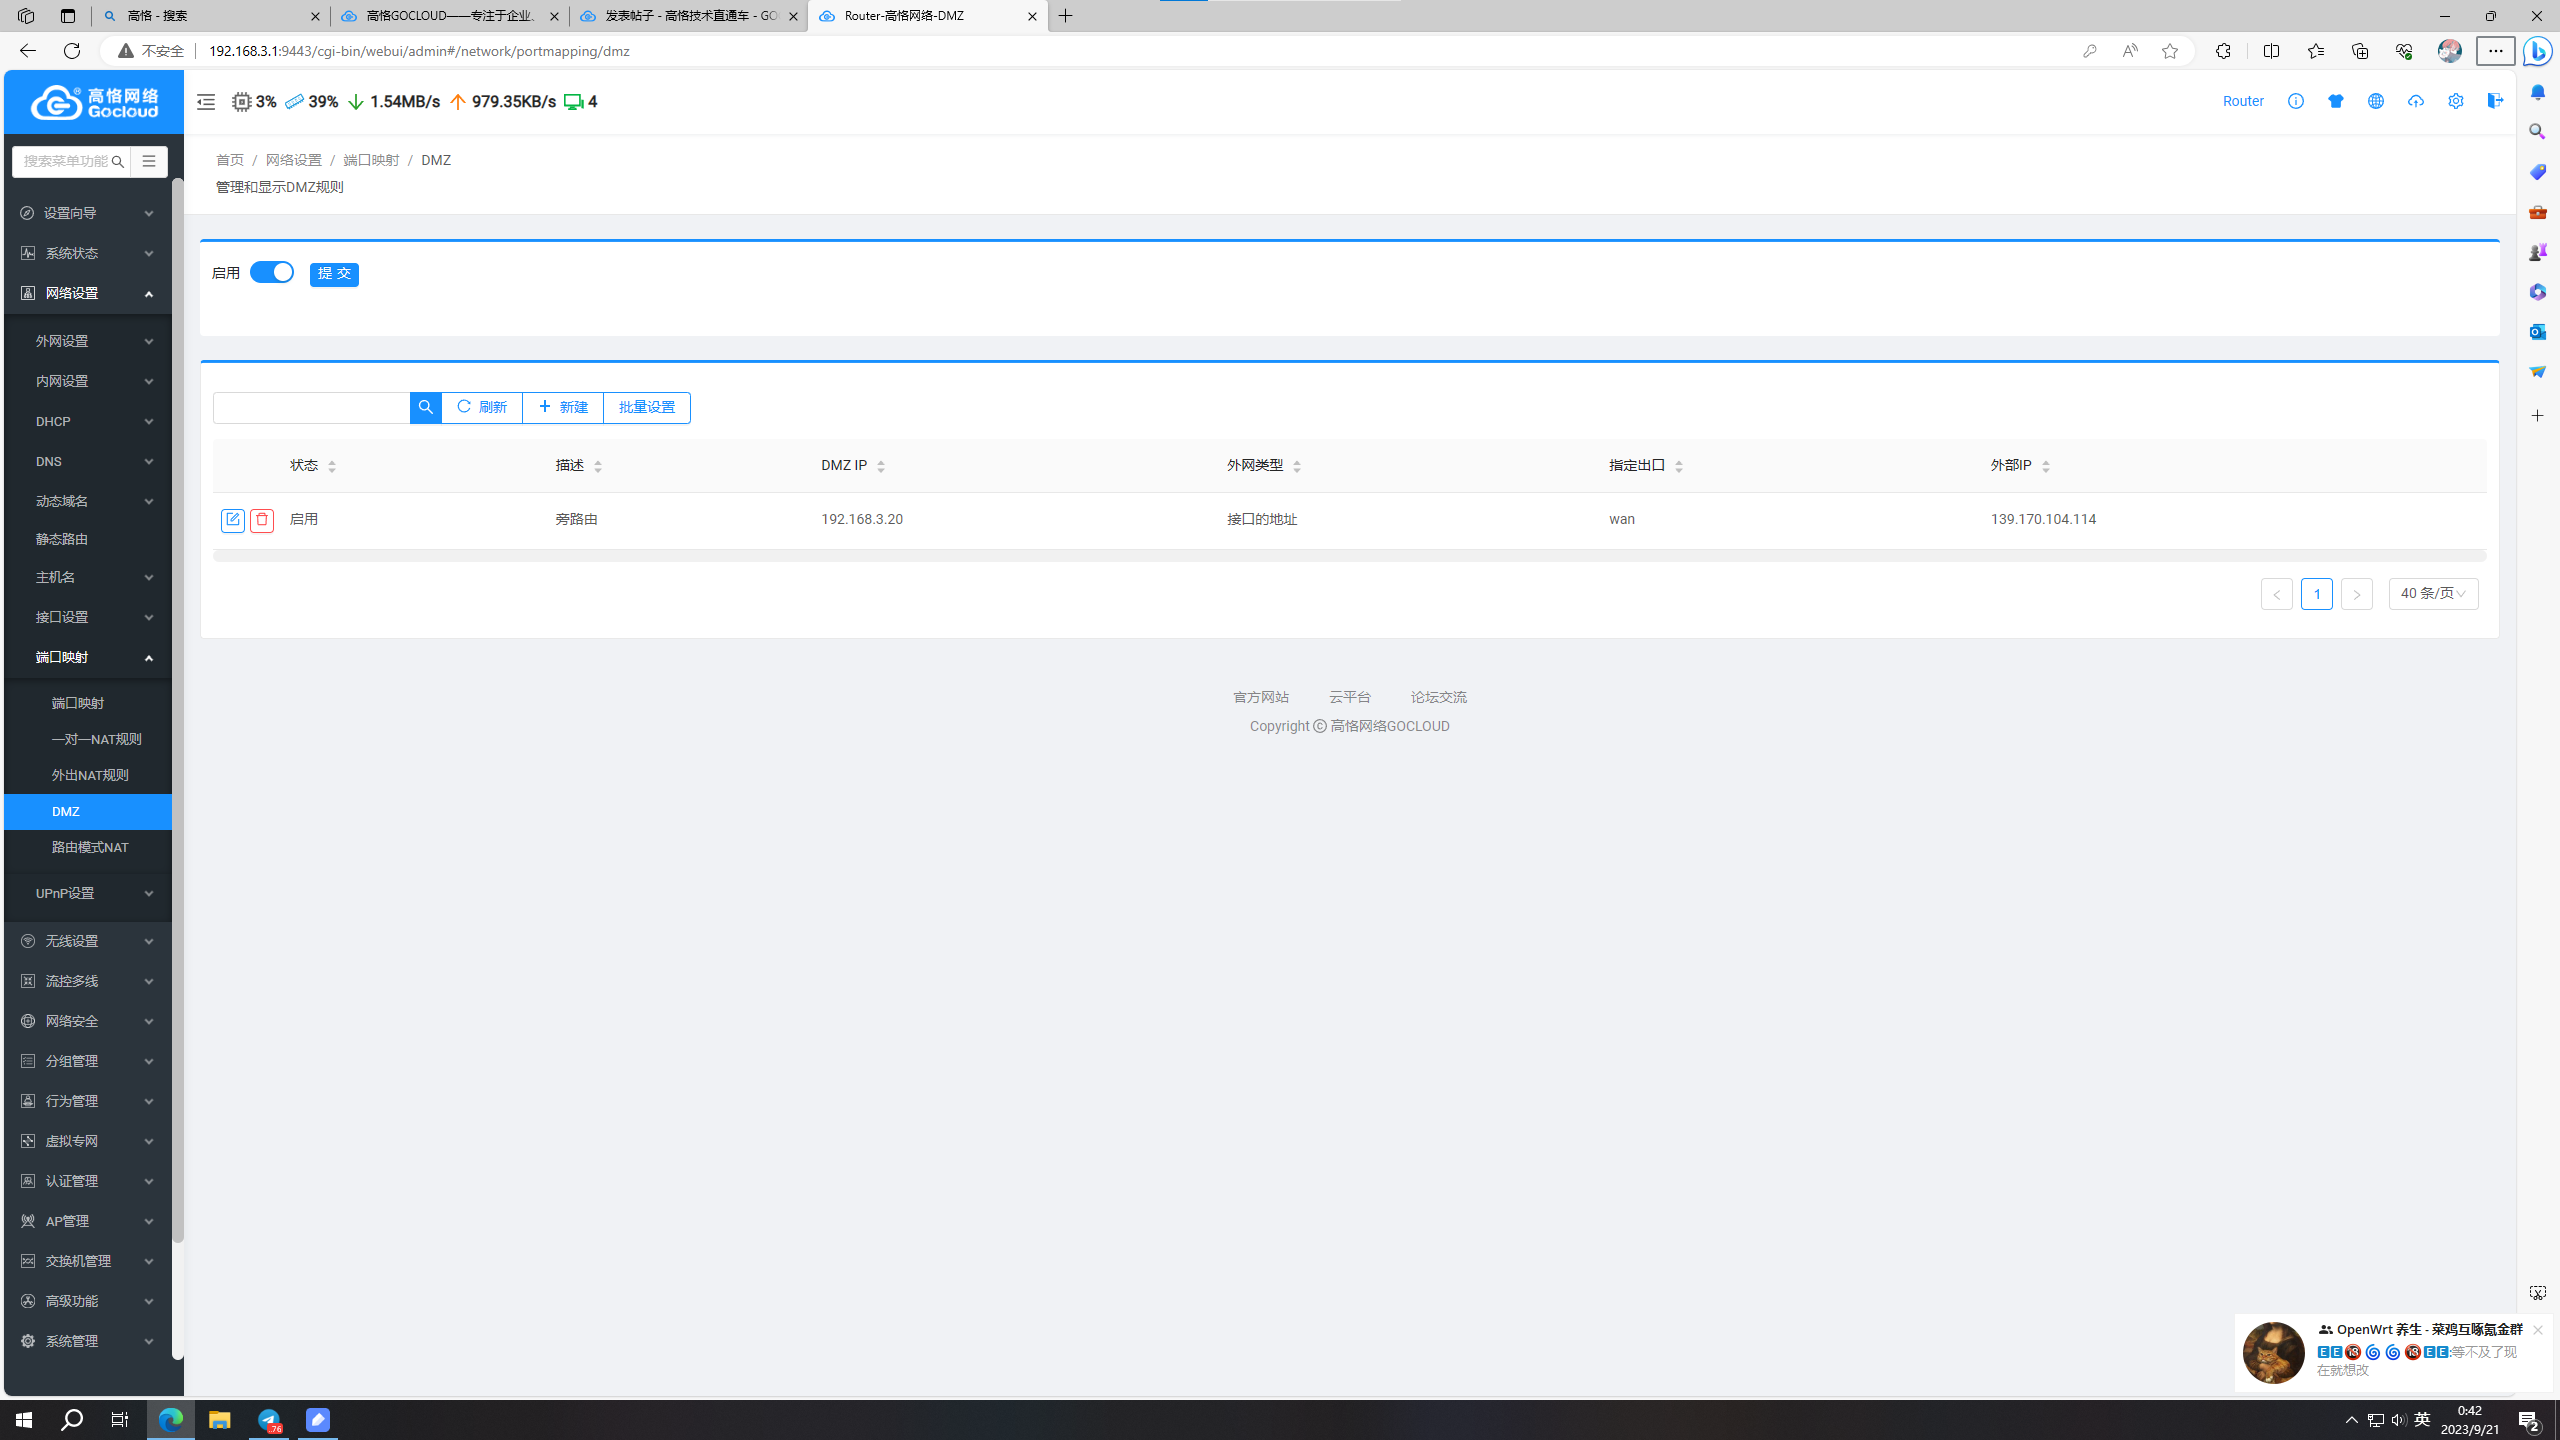Collapse the sidebar using the menu fold icon

coord(206,102)
